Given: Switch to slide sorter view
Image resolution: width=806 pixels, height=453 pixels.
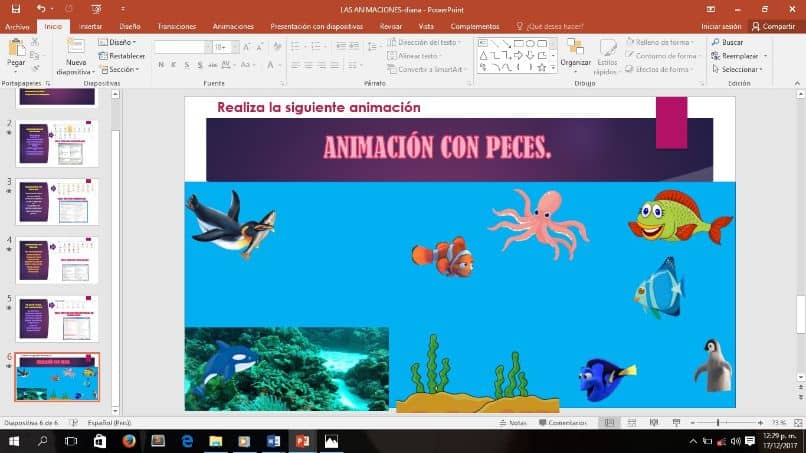Looking at the screenshot, I should click(x=632, y=422).
